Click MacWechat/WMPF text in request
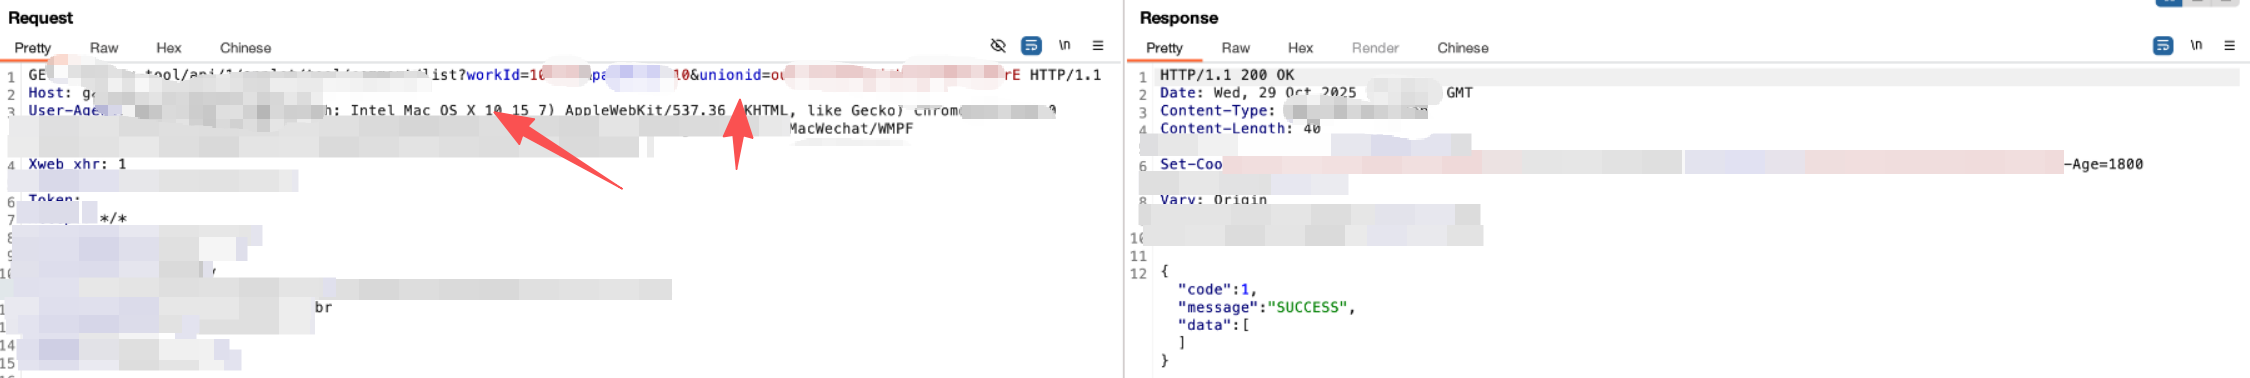Screen dimensions: 2250x378 (851, 129)
